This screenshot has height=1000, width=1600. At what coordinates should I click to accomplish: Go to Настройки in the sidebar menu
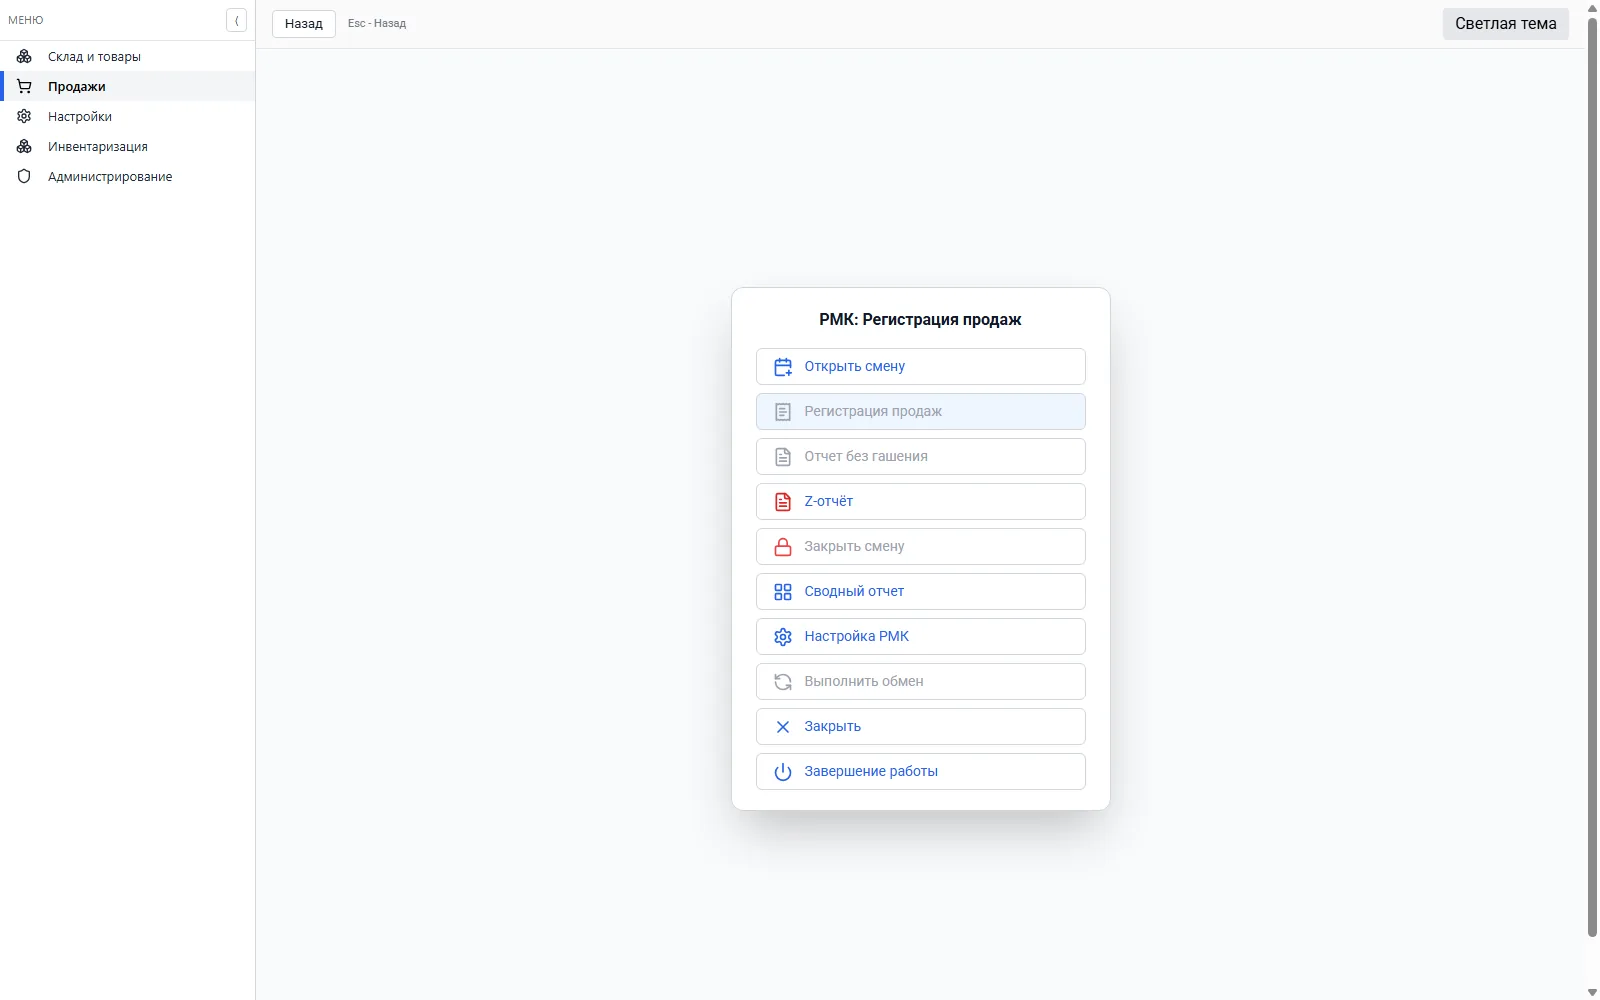point(128,117)
